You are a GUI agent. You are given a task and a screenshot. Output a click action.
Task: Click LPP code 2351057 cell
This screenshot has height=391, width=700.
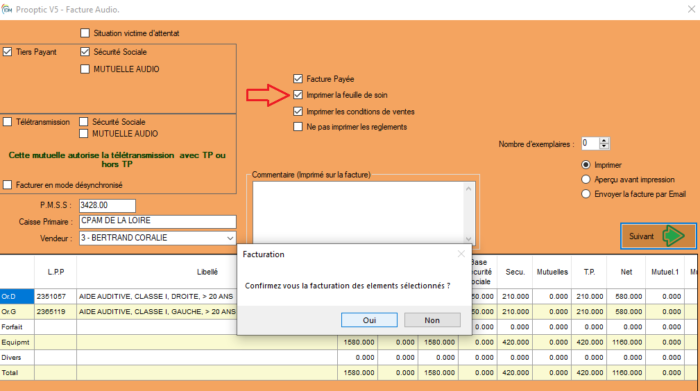55,296
